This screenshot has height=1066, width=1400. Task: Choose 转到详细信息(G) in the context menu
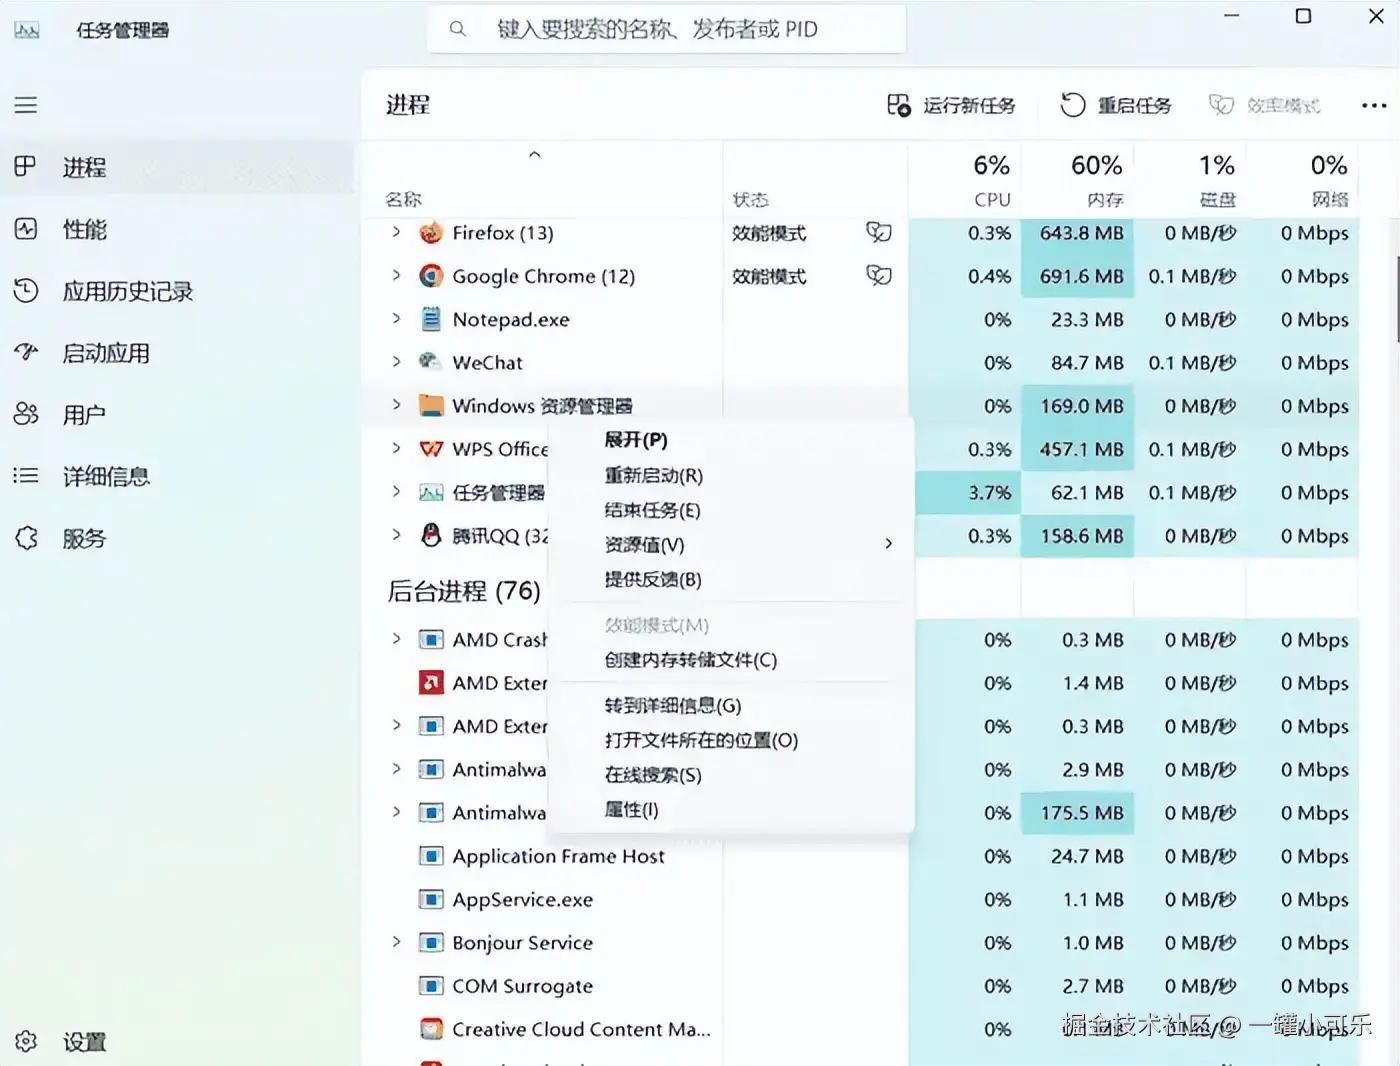pyautogui.click(x=673, y=706)
